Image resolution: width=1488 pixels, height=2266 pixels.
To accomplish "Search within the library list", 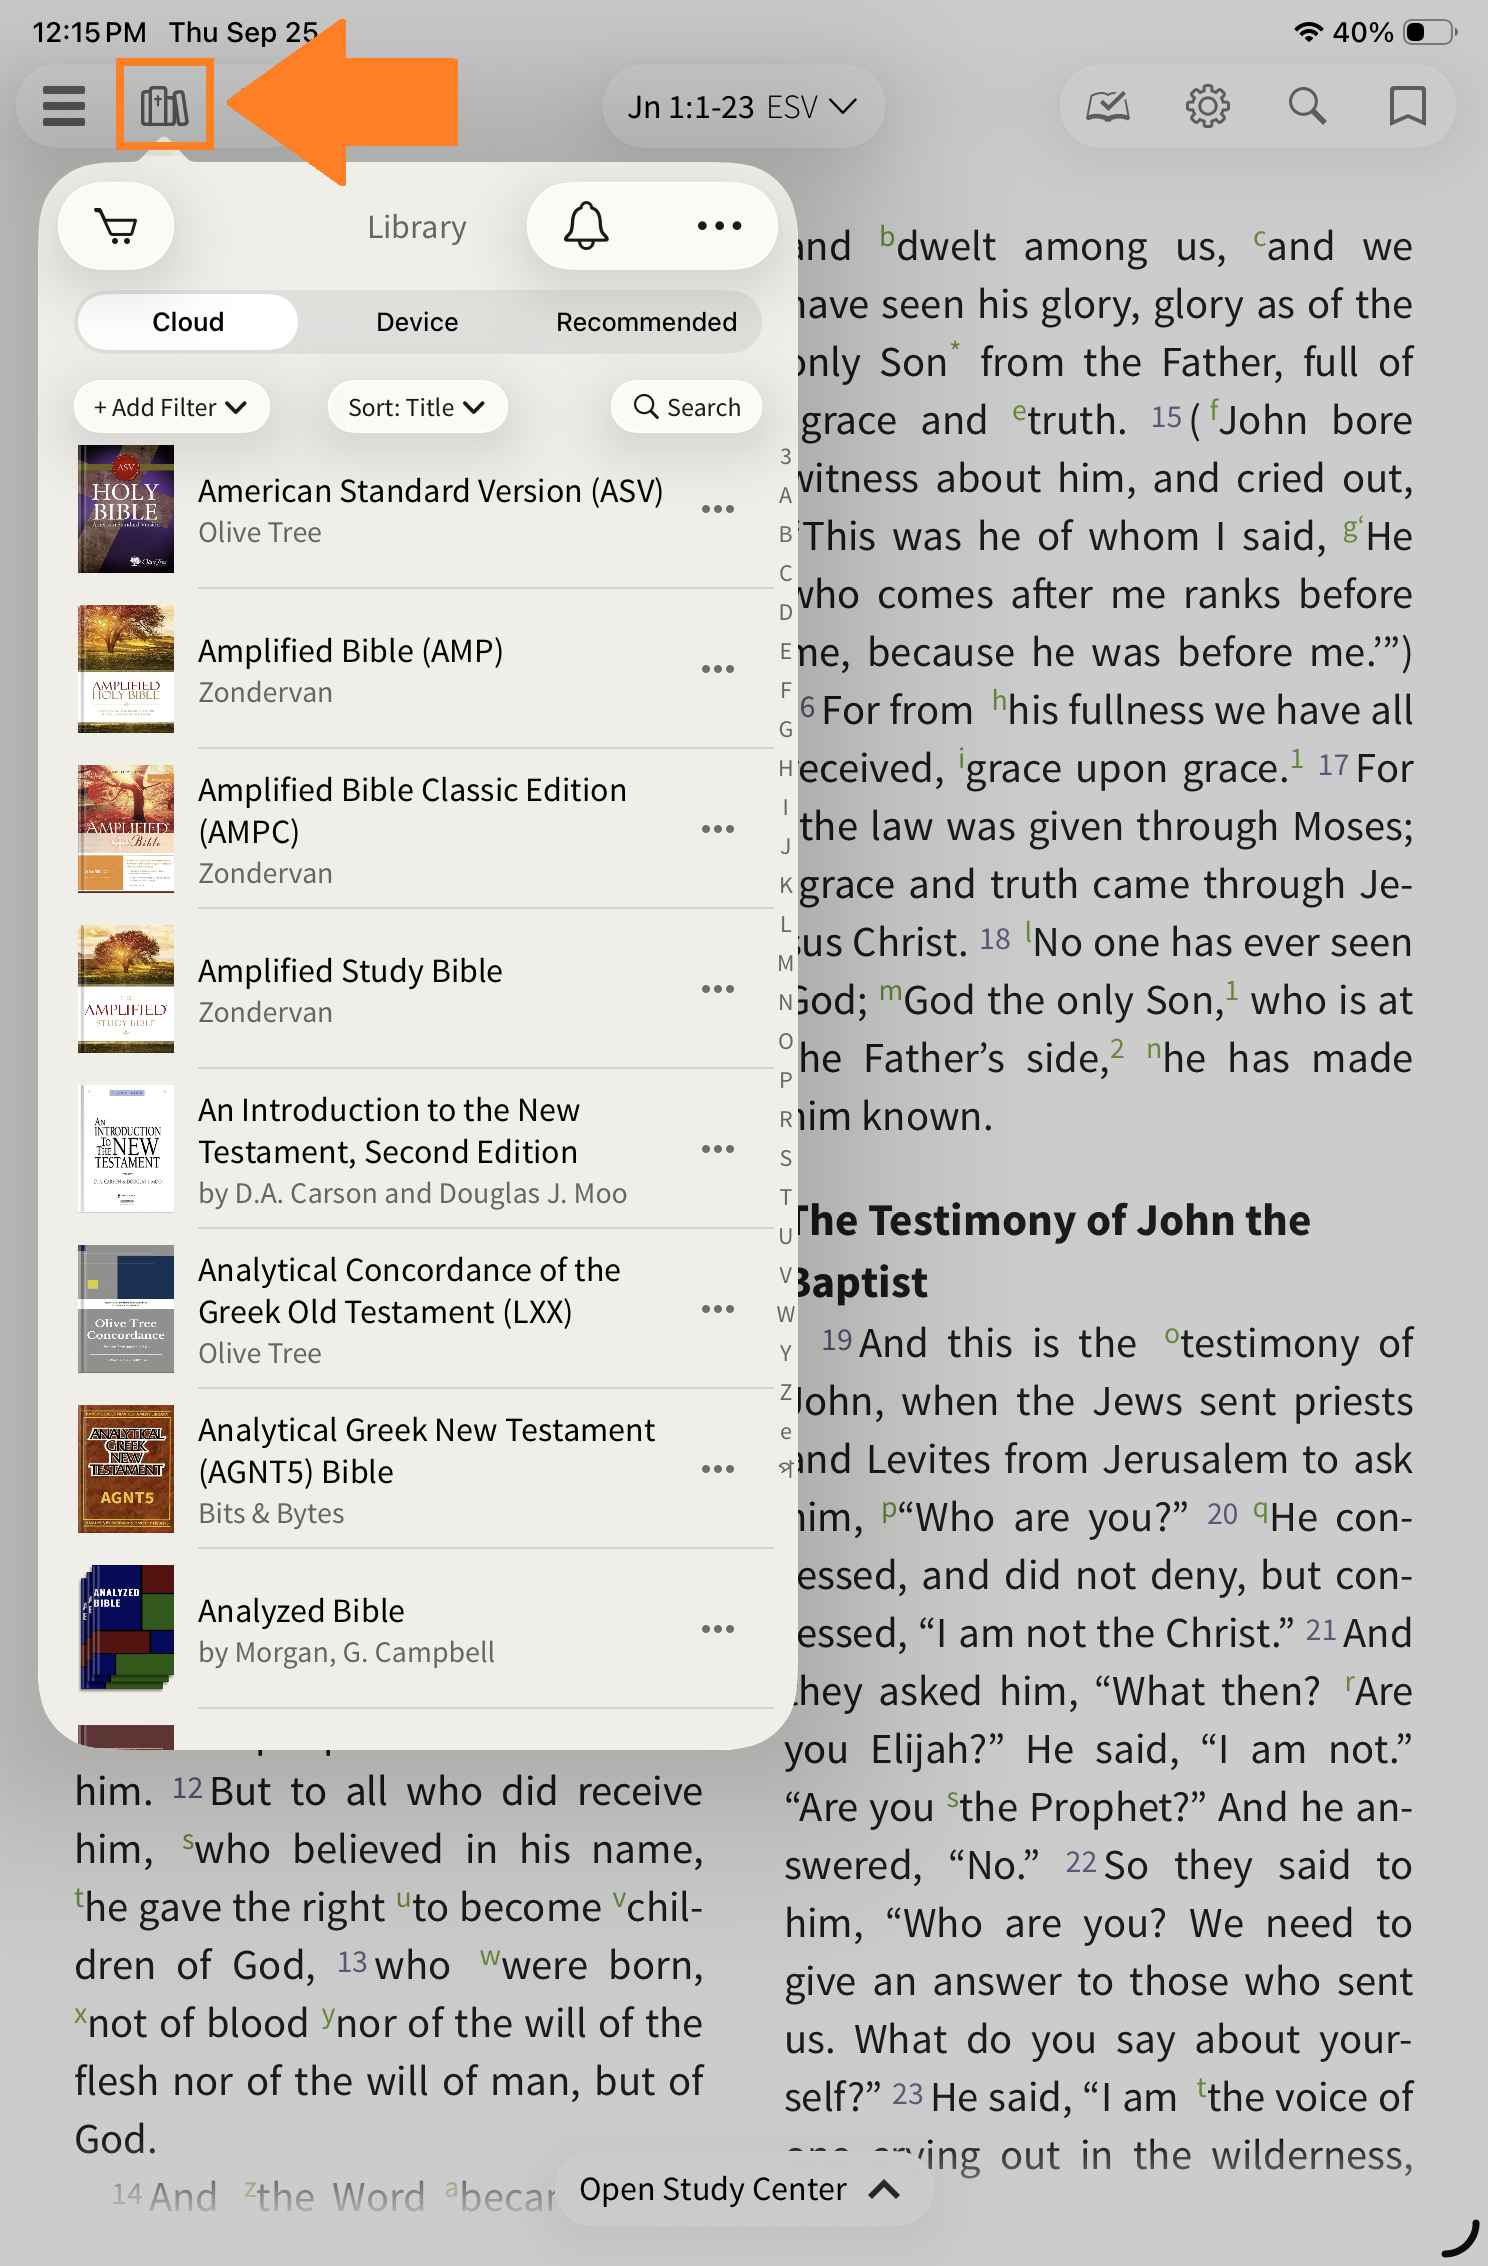I will pyautogui.click(x=687, y=408).
